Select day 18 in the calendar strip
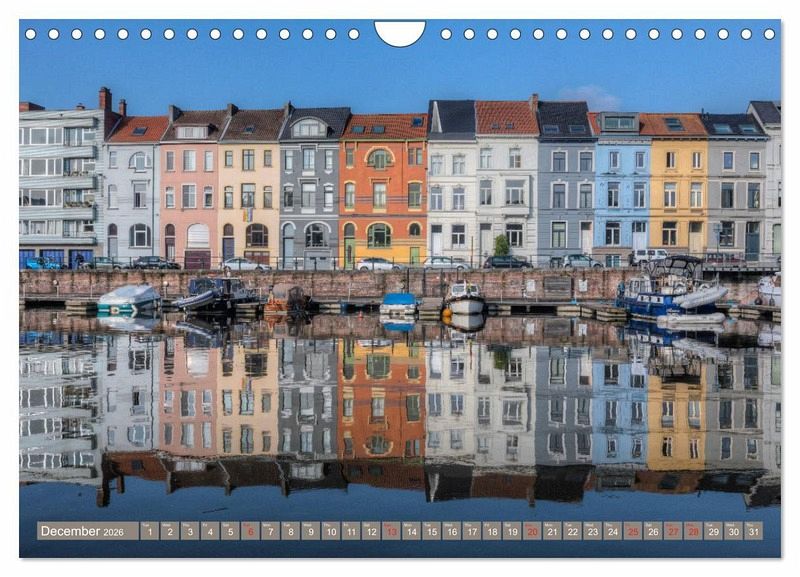 click(492, 531)
